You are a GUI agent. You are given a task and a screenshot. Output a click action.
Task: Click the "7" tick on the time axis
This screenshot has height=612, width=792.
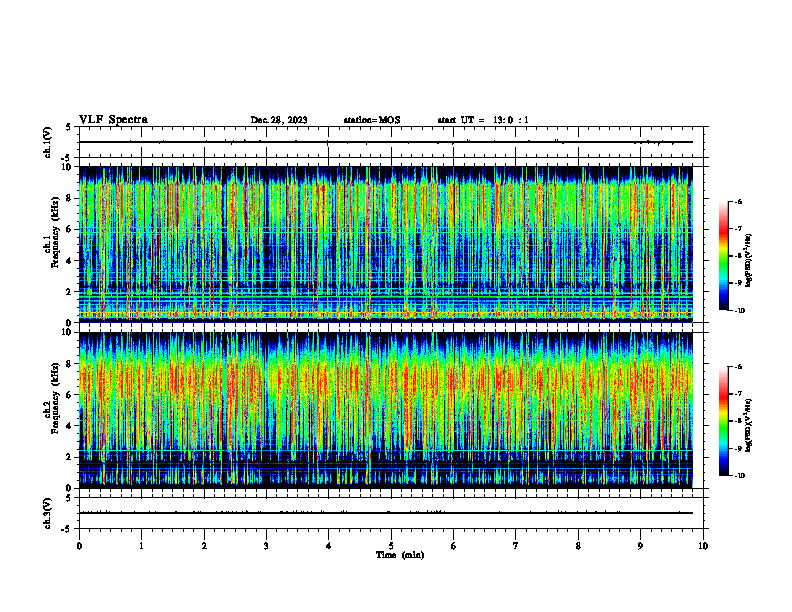click(x=516, y=546)
